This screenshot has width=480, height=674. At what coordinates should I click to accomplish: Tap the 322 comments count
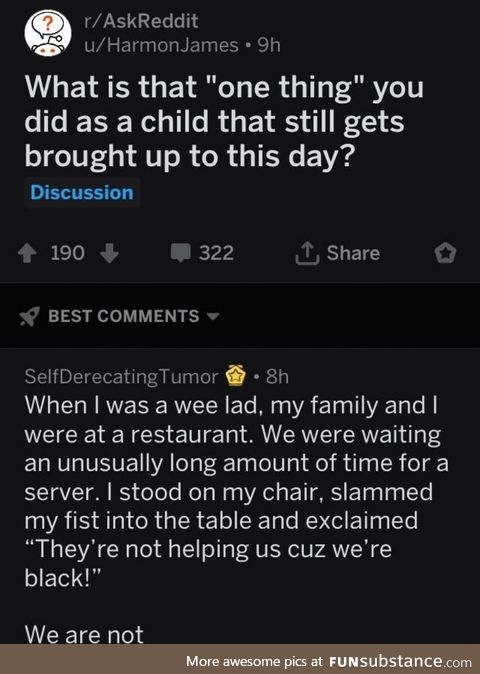point(217,253)
